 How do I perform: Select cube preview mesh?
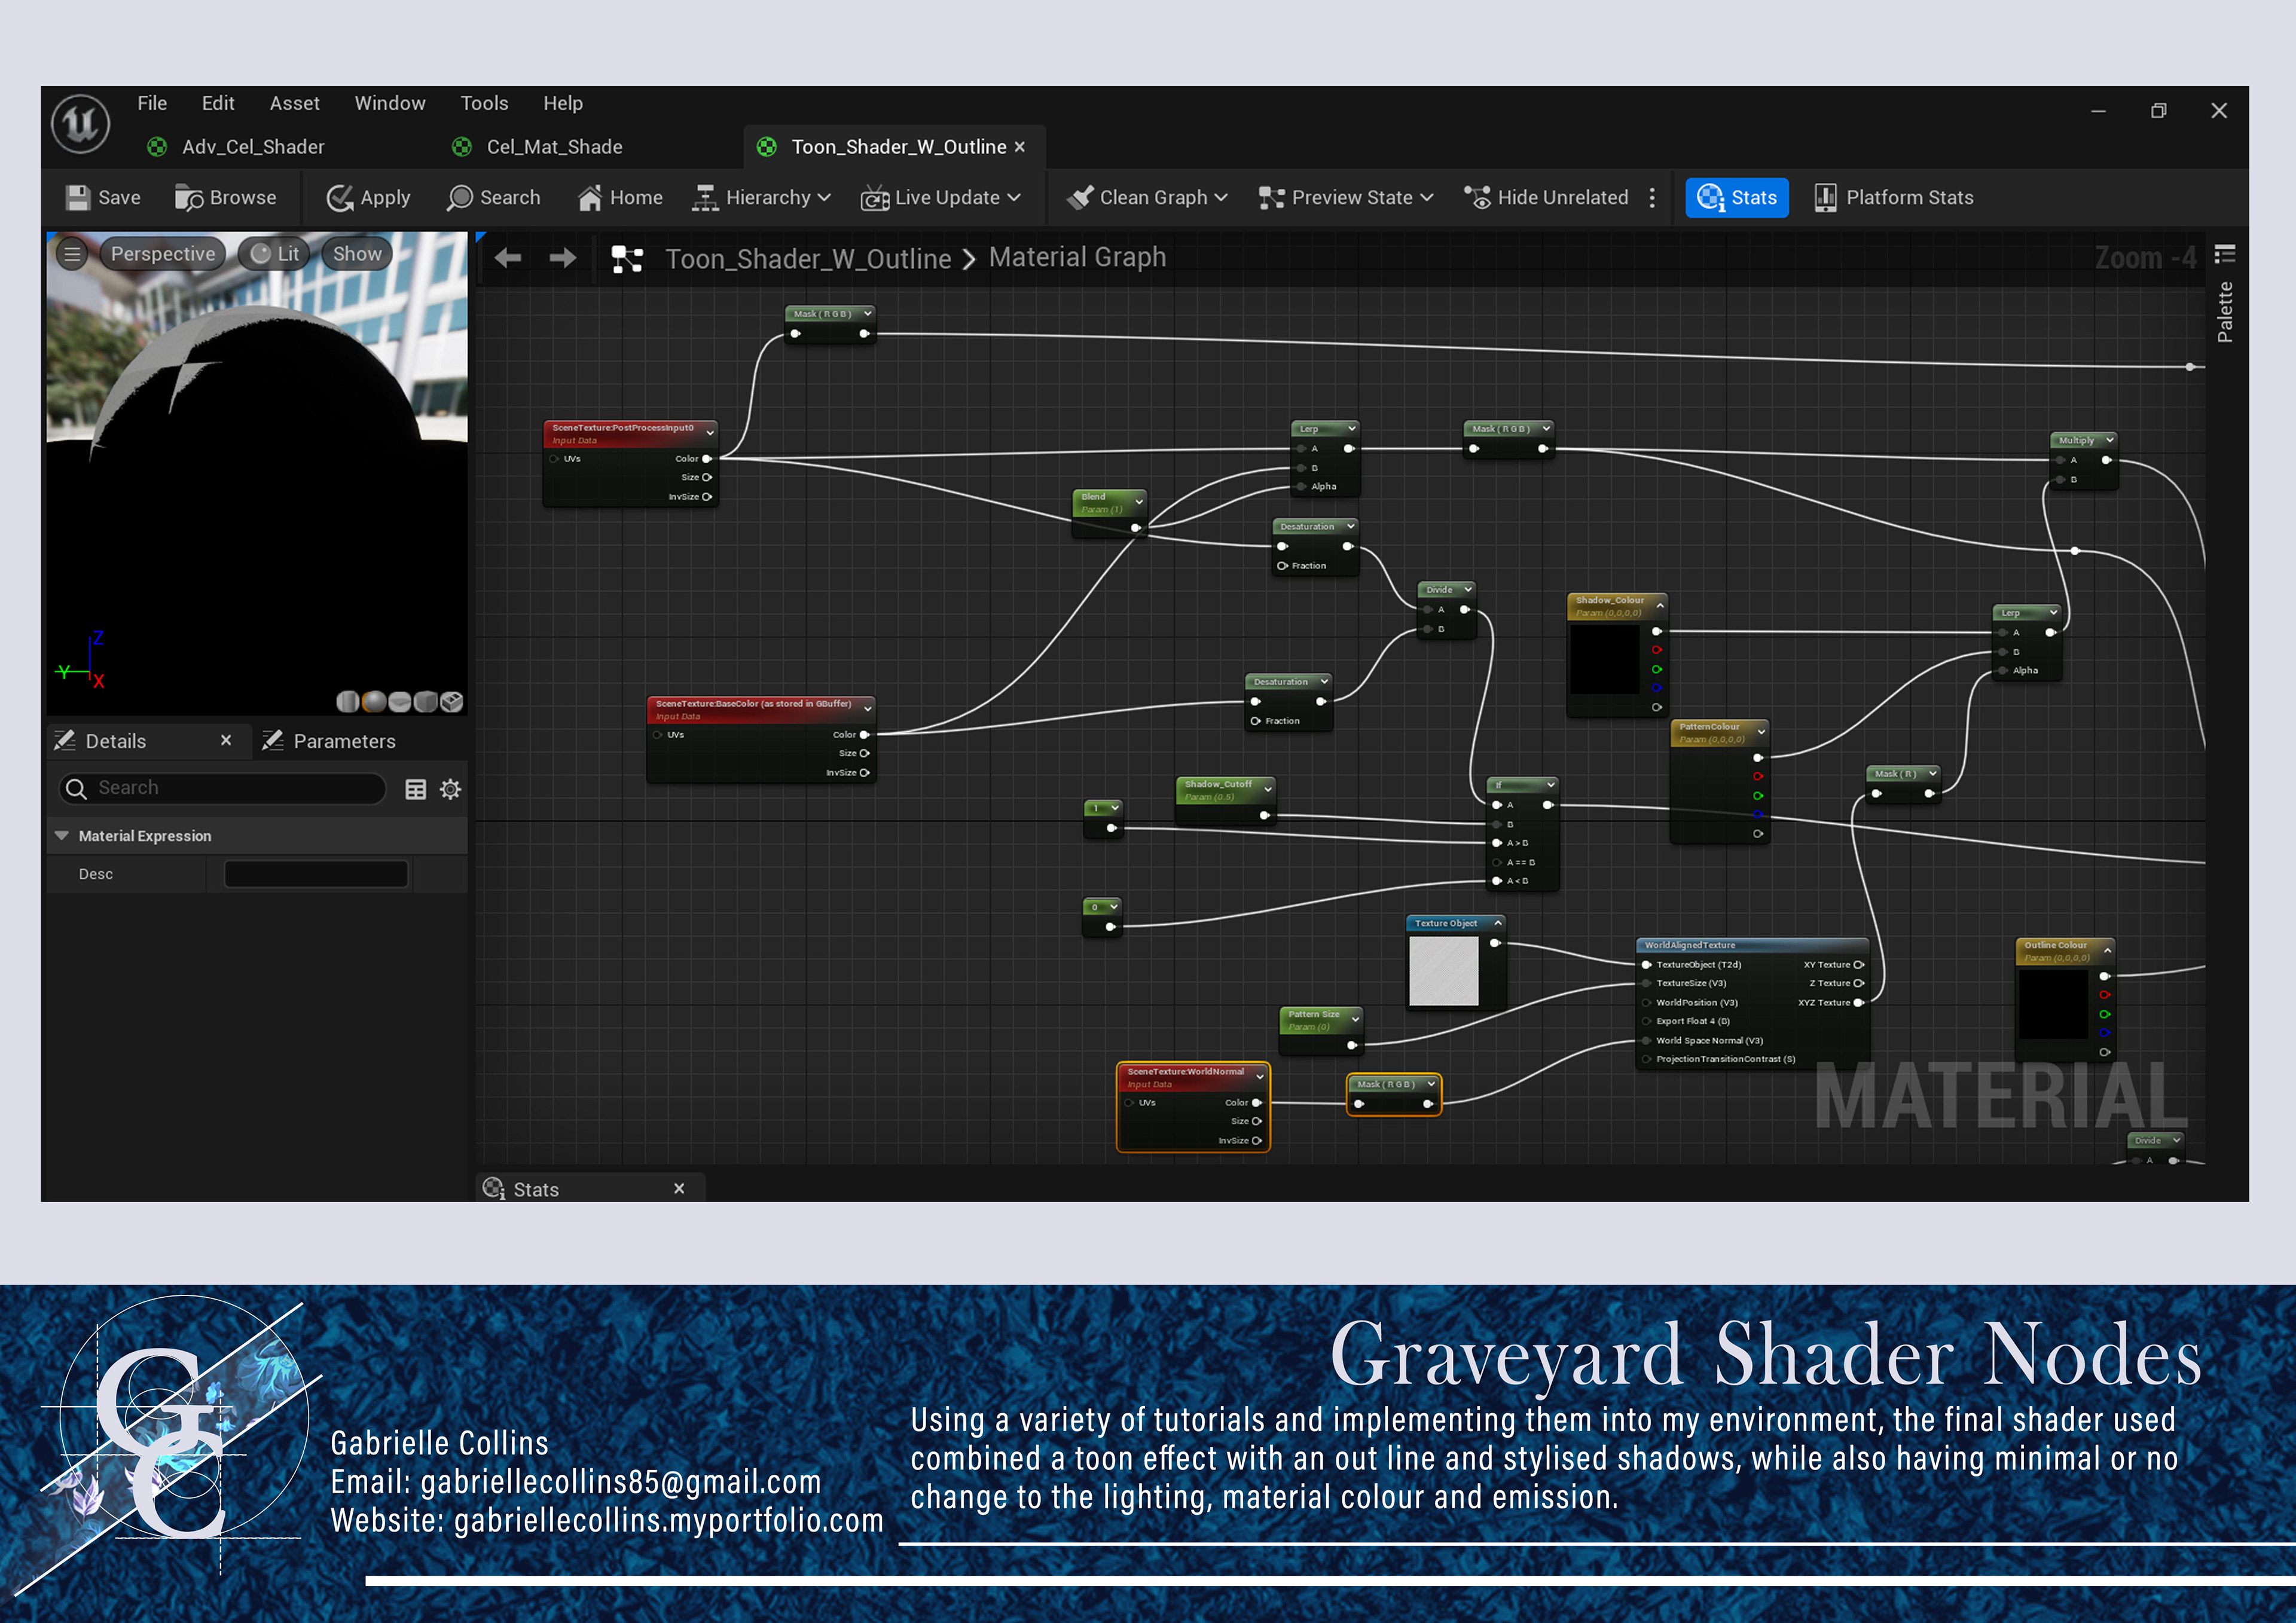pyautogui.click(x=426, y=701)
